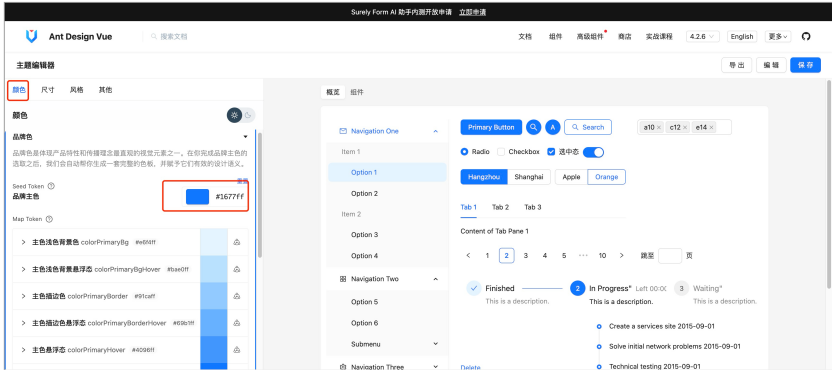Click the 搜索文档 search input
This screenshot has width=832, height=370.
[174, 37]
